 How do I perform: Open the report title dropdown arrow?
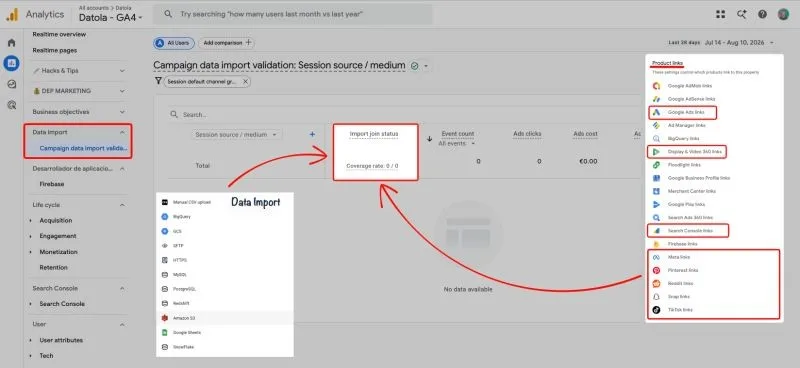point(426,66)
